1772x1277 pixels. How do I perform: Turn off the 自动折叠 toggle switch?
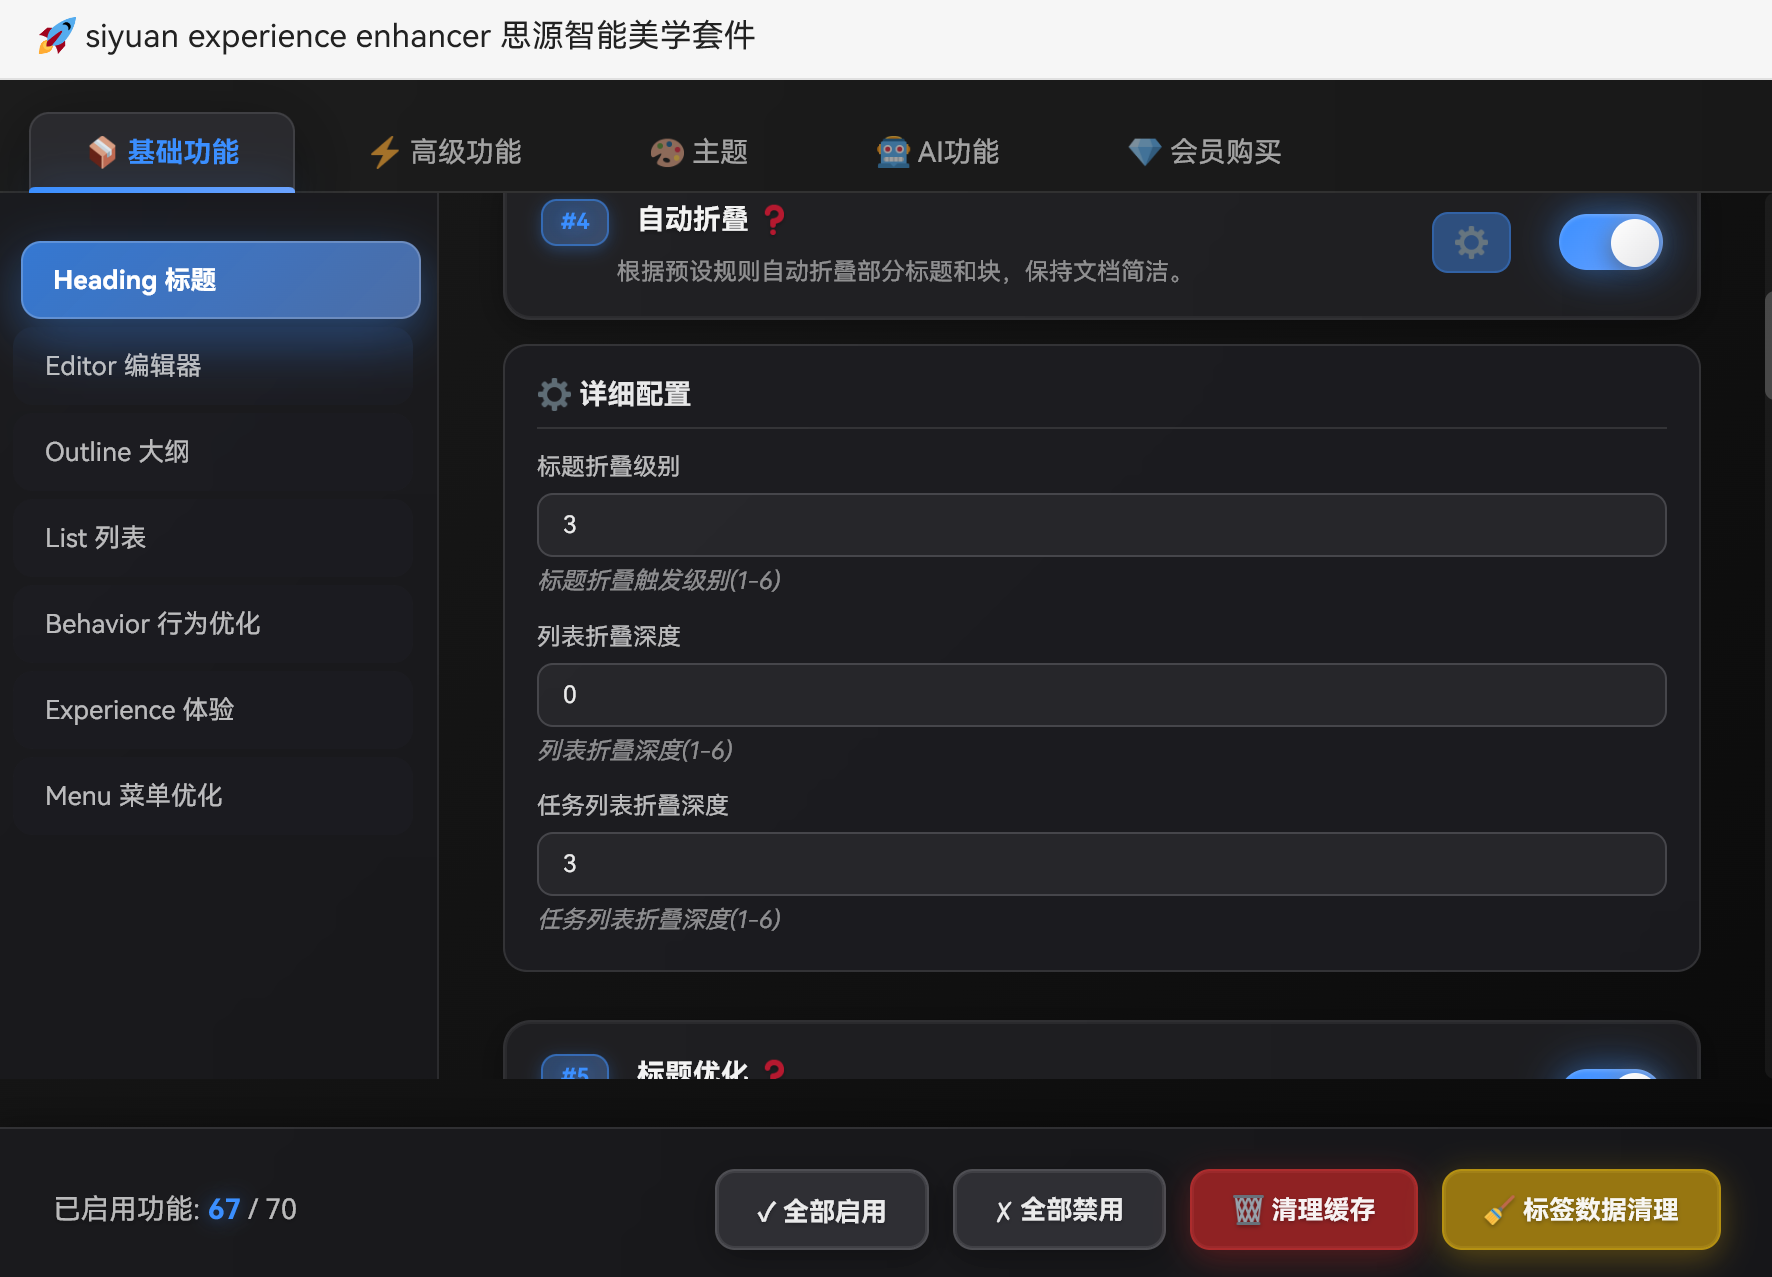coord(1610,242)
